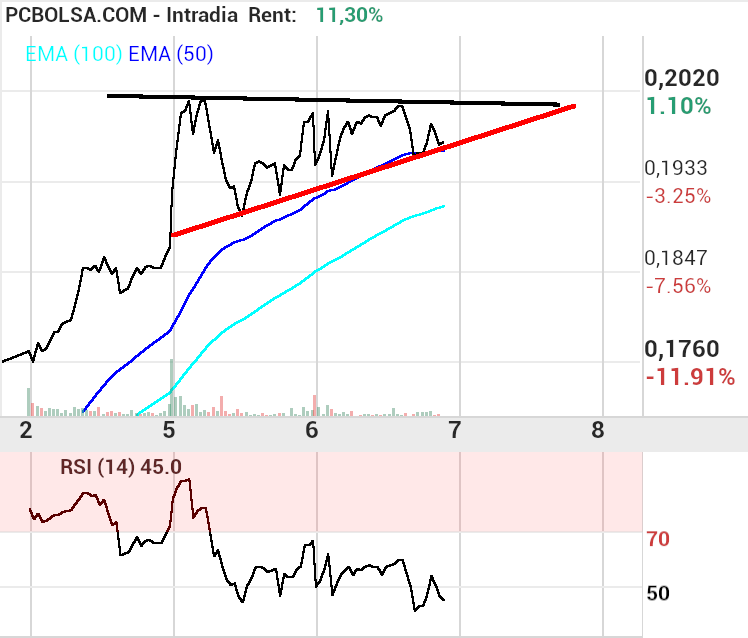Select the -11.91% percentage label
Viewport: 748px width, 638px height.
coord(690,377)
